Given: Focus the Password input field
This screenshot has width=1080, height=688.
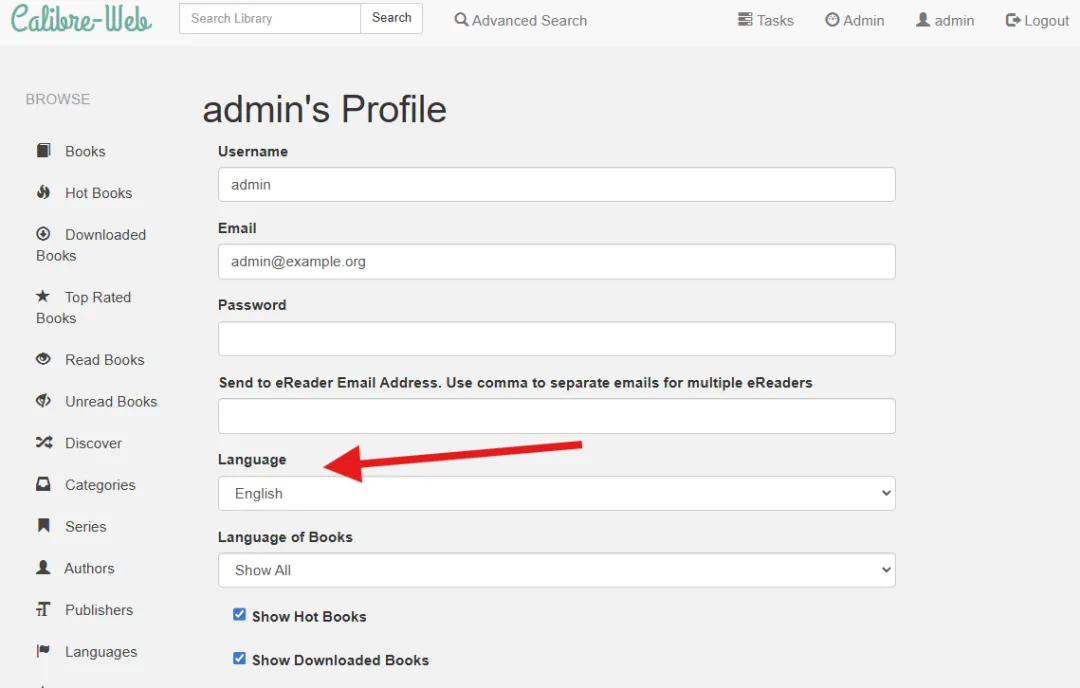Looking at the screenshot, I should coord(556,339).
